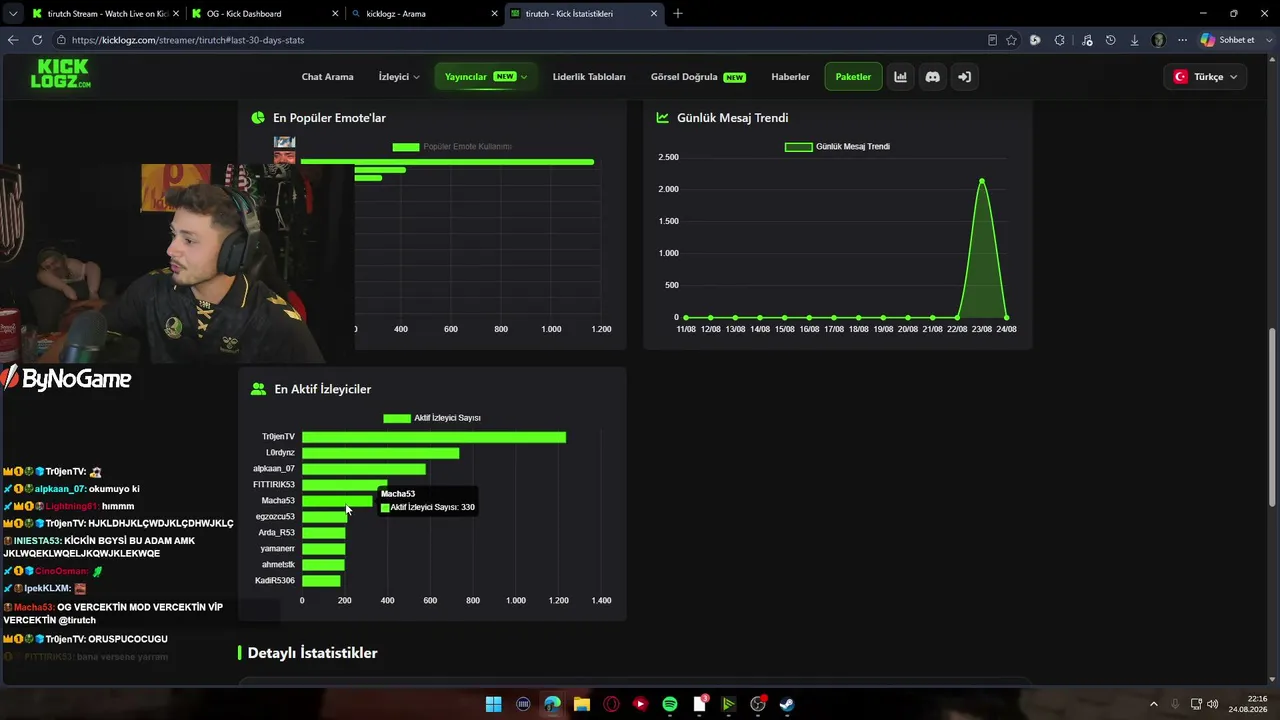Switch to 'OG - Kick Dashboard' tab
The image size is (1280, 720).
(x=264, y=14)
